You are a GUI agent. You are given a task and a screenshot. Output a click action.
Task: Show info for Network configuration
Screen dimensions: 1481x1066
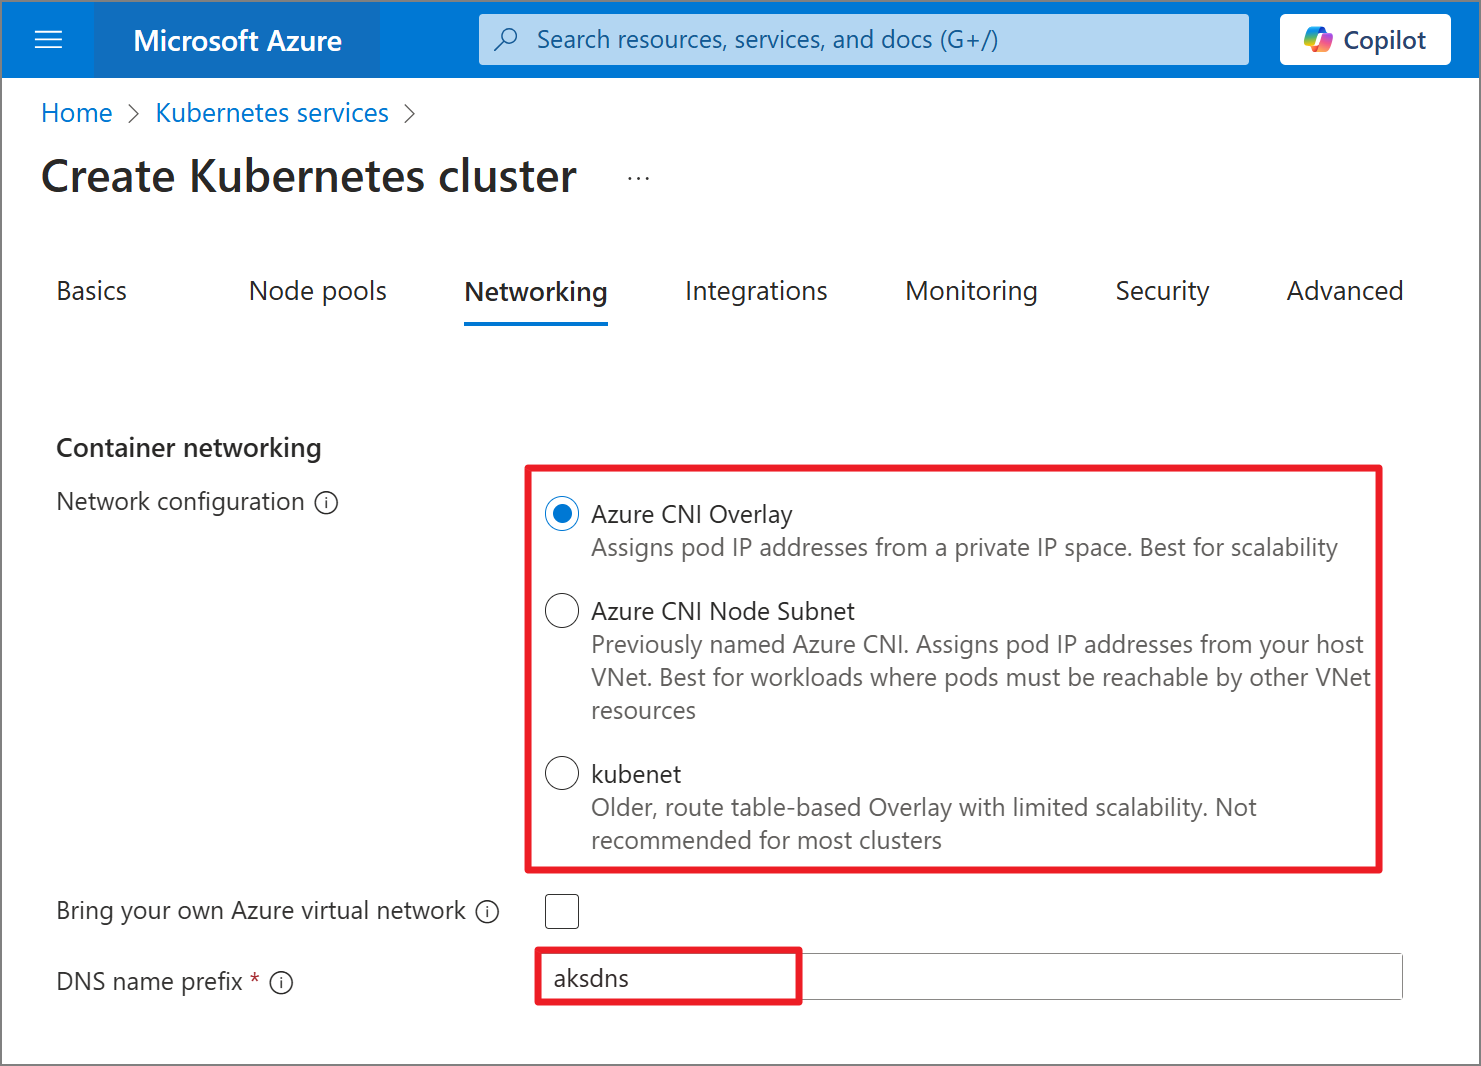(x=326, y=503)
